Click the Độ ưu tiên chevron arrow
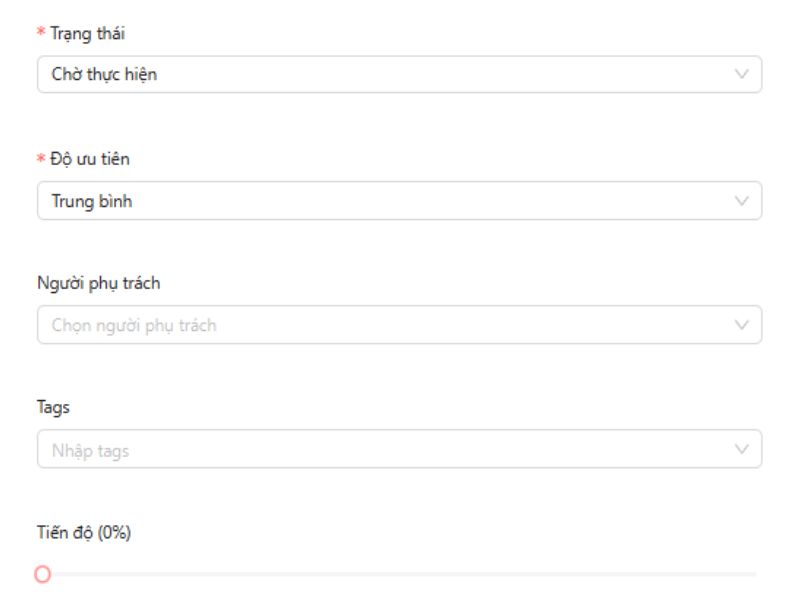This screenshot has height=600, width=800. point(741,201)
